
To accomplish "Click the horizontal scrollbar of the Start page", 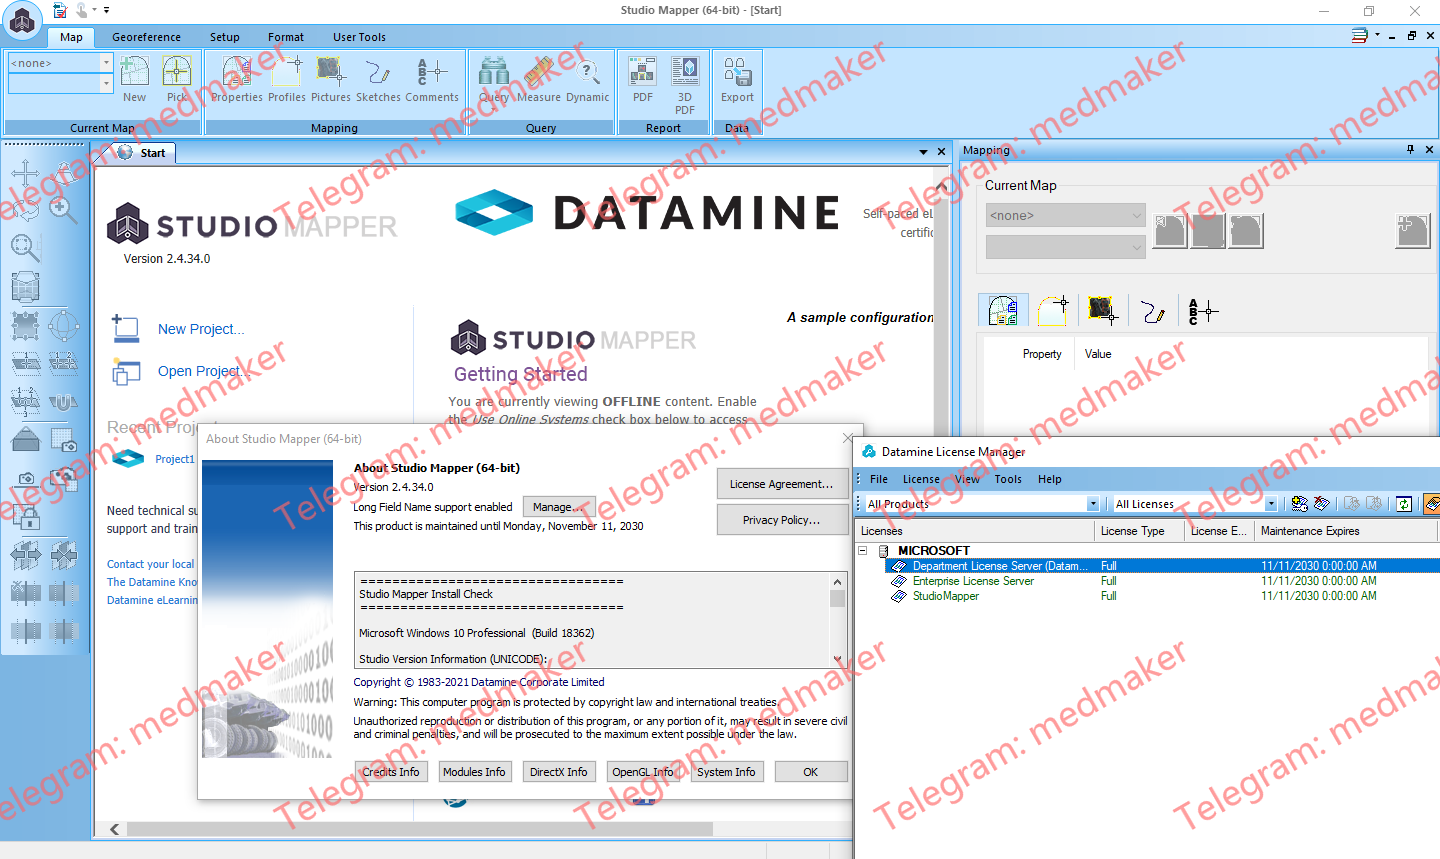I will point(420,829).
